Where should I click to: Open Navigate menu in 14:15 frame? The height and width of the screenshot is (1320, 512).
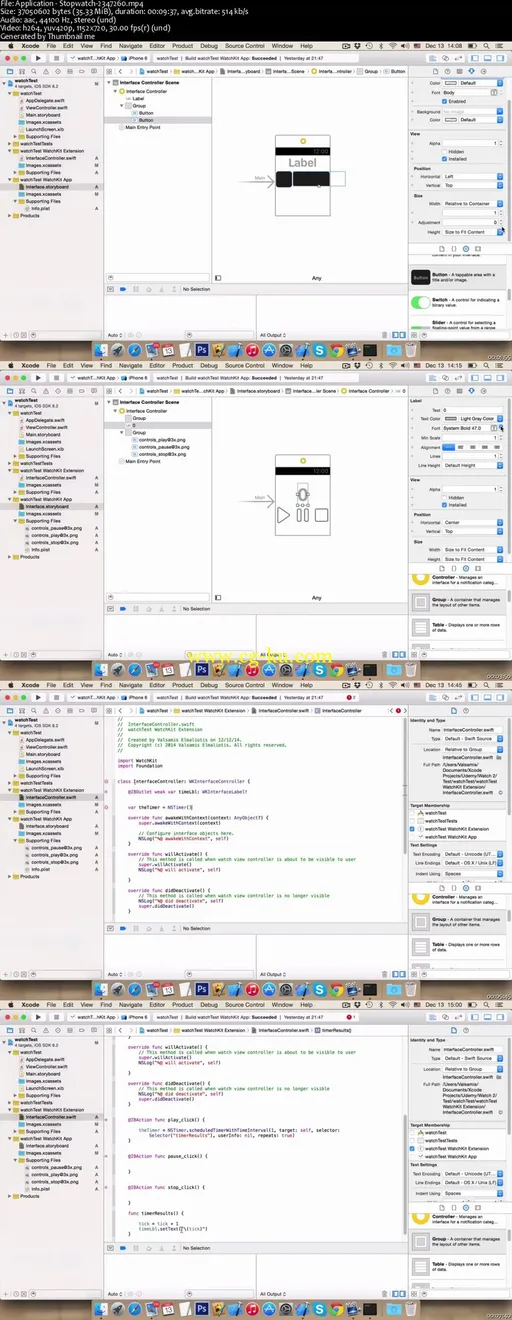click(x=130, y=365)
